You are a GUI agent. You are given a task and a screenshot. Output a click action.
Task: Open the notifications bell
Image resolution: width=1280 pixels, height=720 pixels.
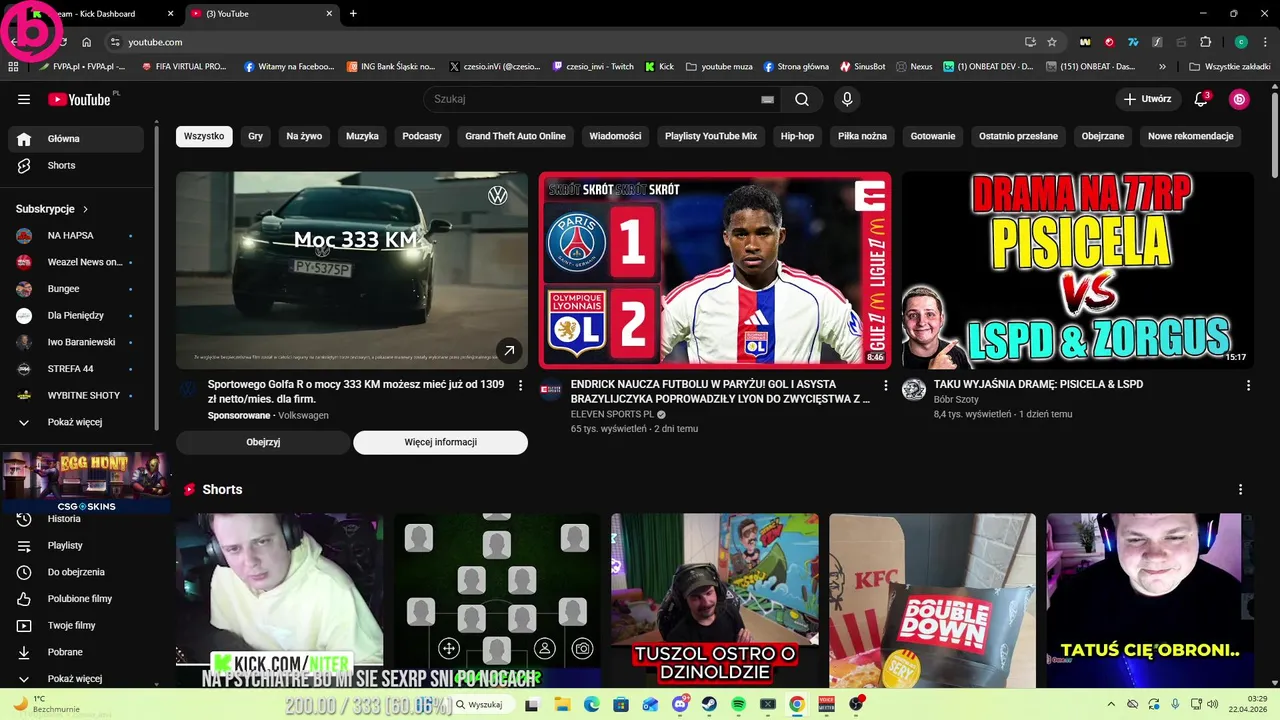pos(1202,99)
